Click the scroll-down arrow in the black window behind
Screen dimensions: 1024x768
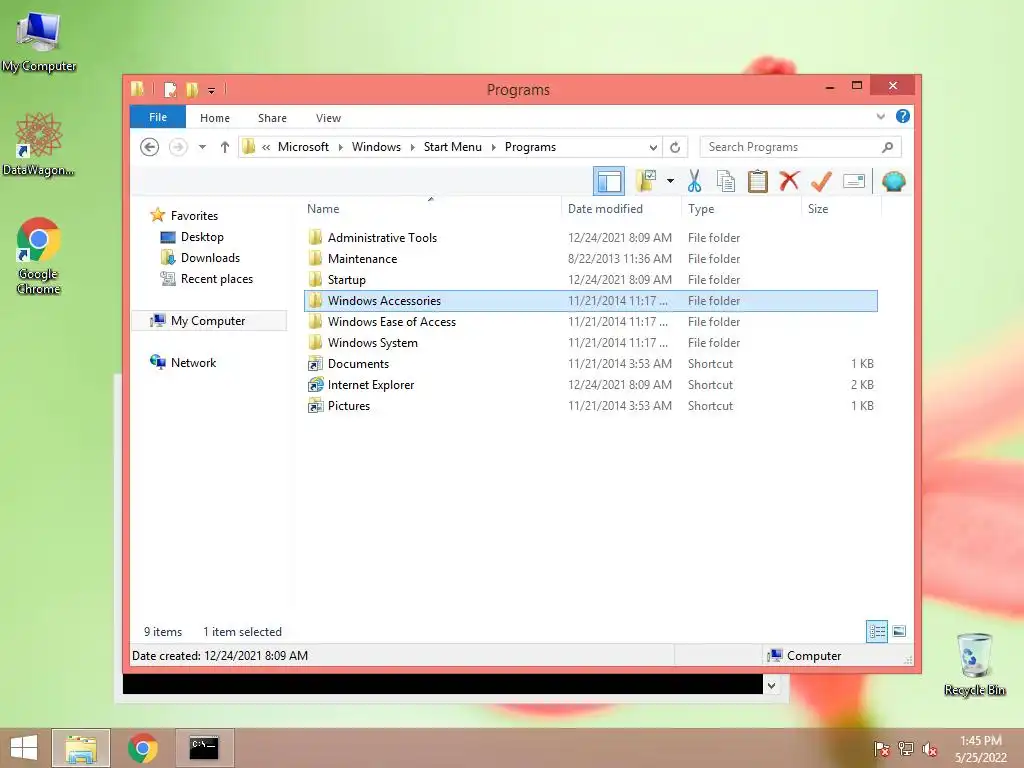(x=771, y=685)
